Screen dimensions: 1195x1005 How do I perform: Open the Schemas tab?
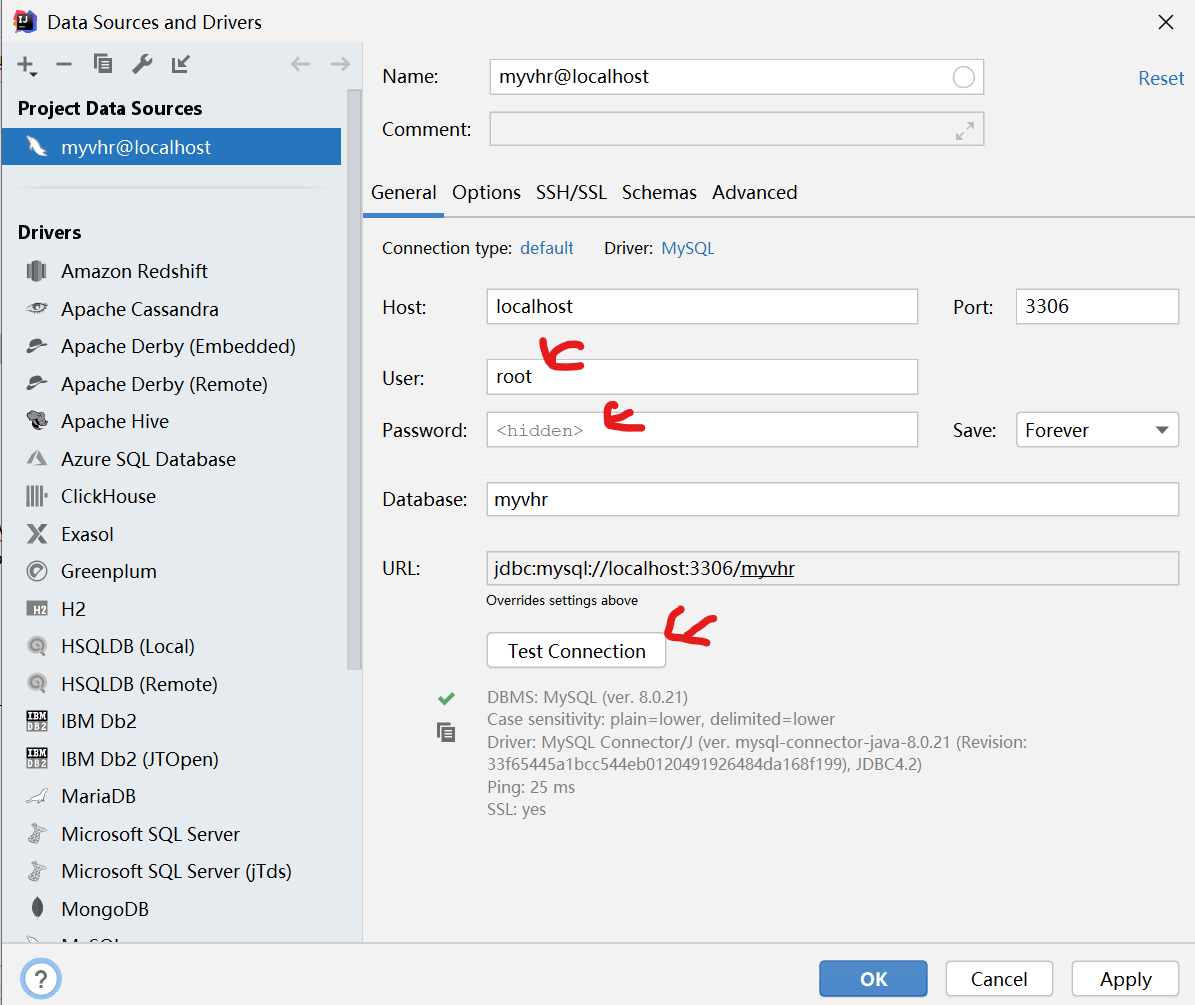tap(659, 193)
